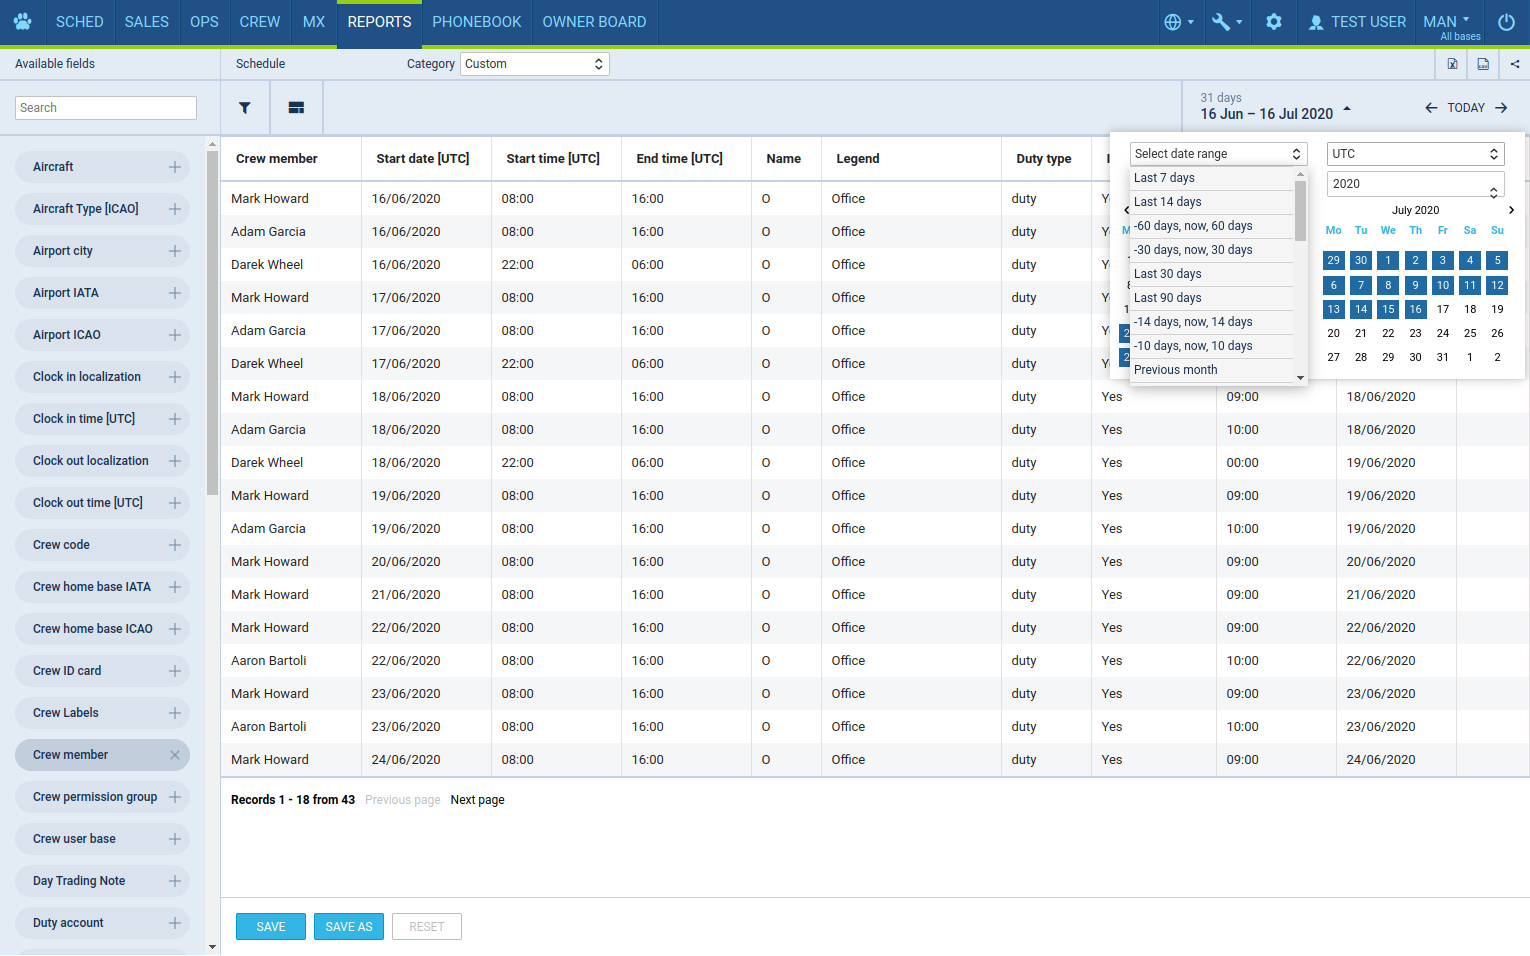This screenshot has width=1530, height=956.
Task: Click the share report icon
Action: pyautogui.click(x=1515, y=64)
